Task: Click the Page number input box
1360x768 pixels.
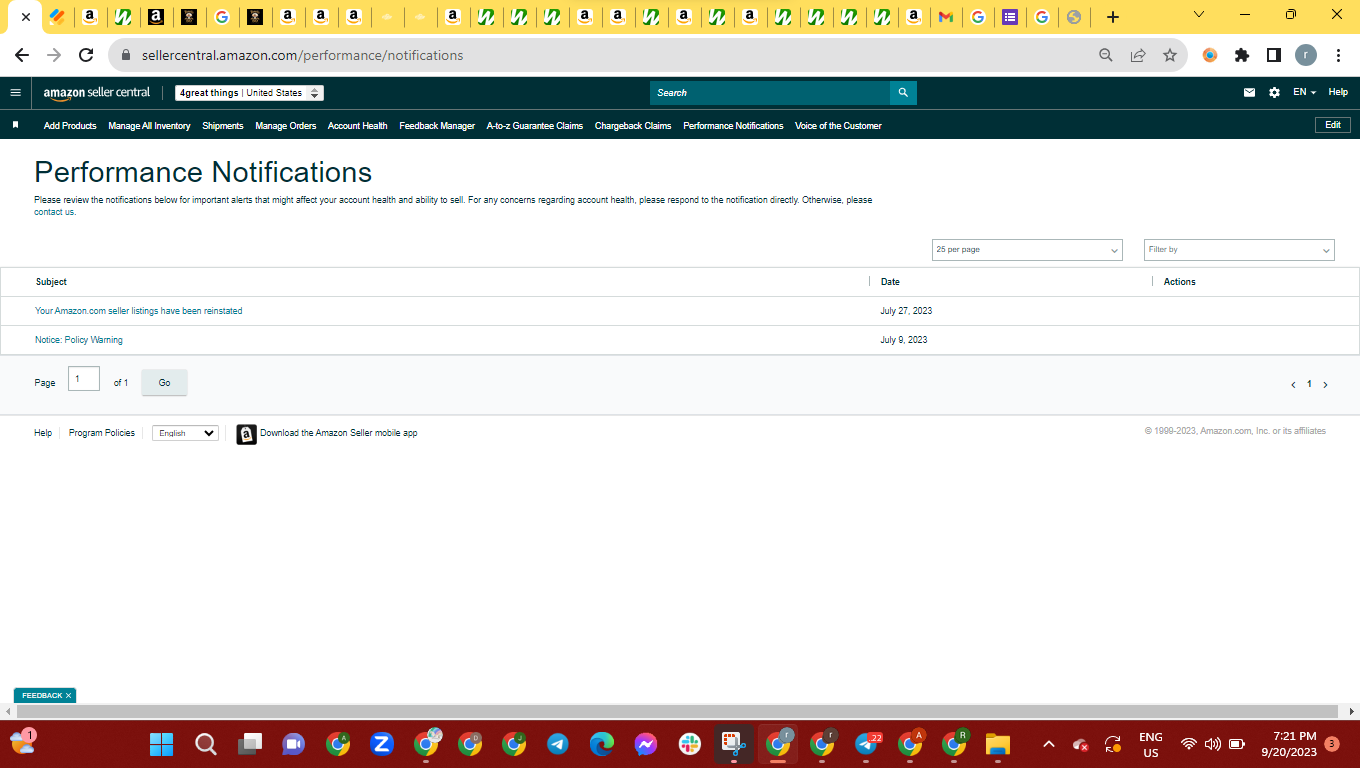Action: [x=84, y=379]
